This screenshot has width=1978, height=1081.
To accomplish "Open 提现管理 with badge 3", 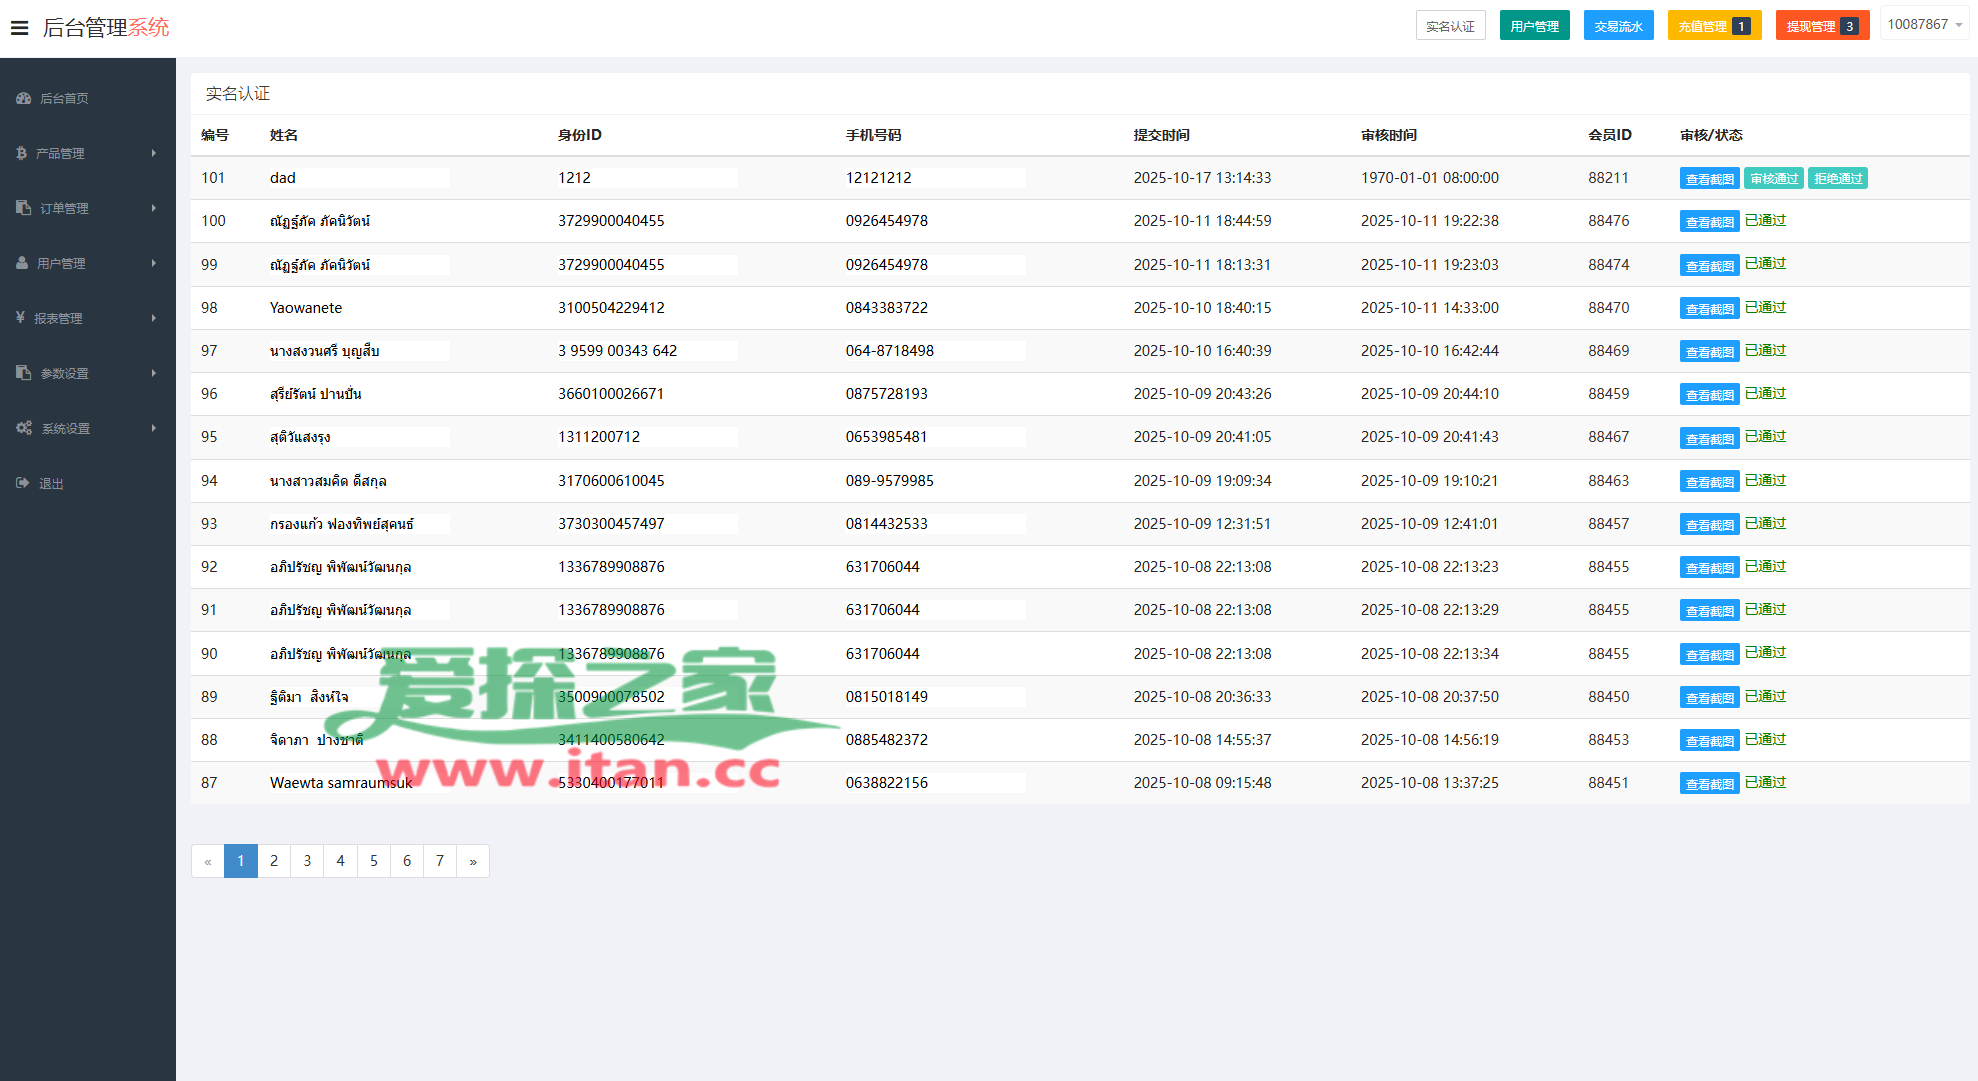I will [1821, 26].
